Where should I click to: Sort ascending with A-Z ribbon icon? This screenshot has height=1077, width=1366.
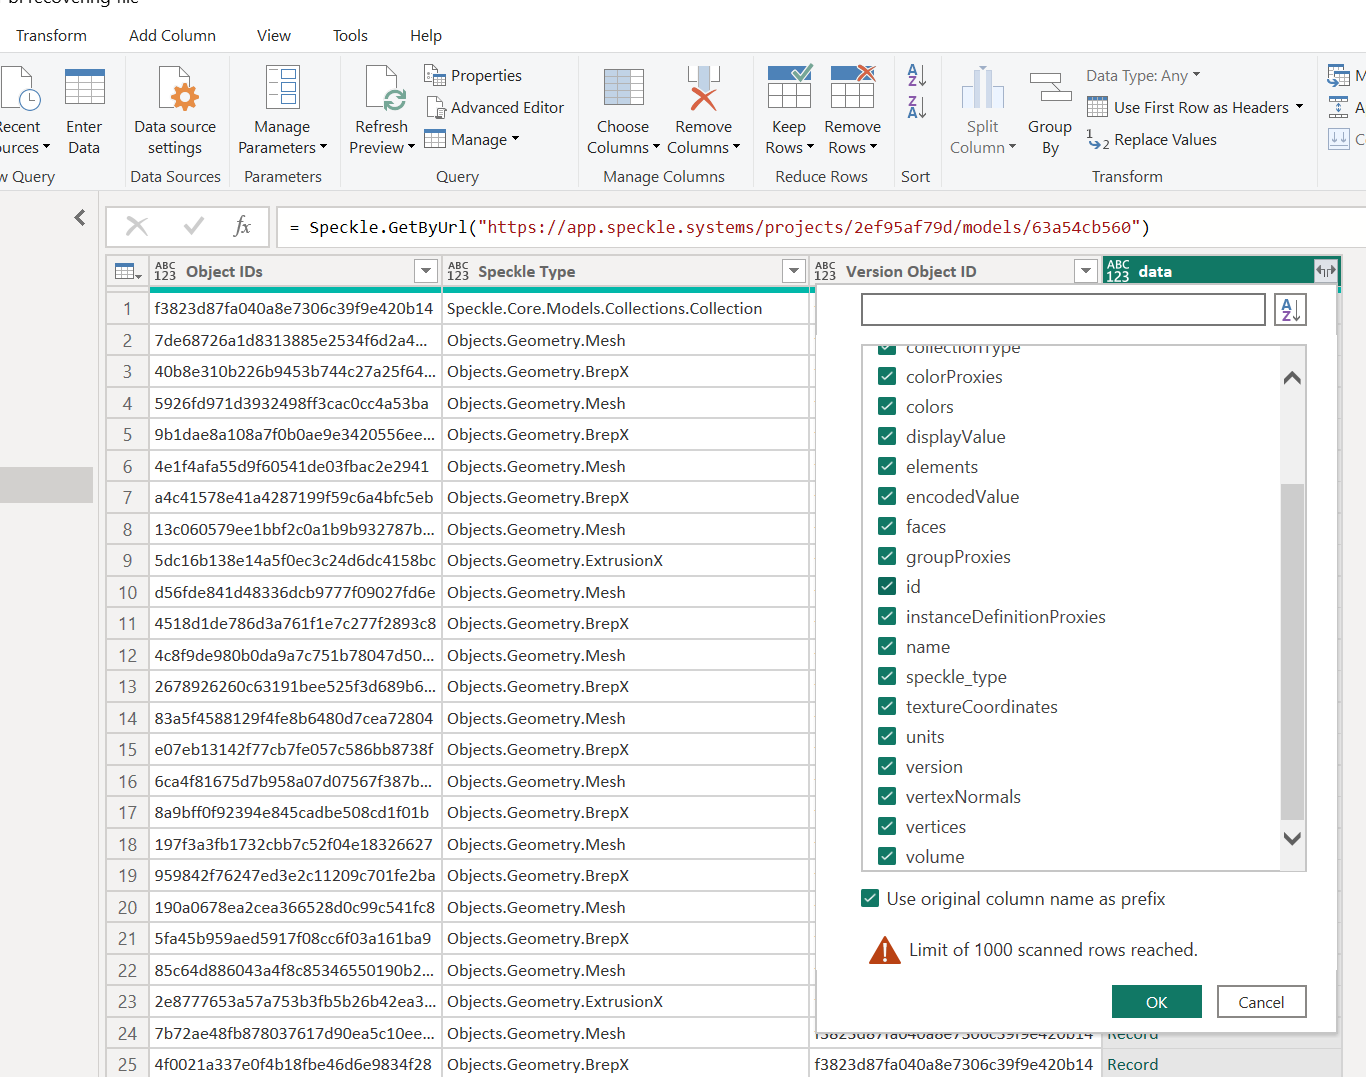[x=916, y=75]
